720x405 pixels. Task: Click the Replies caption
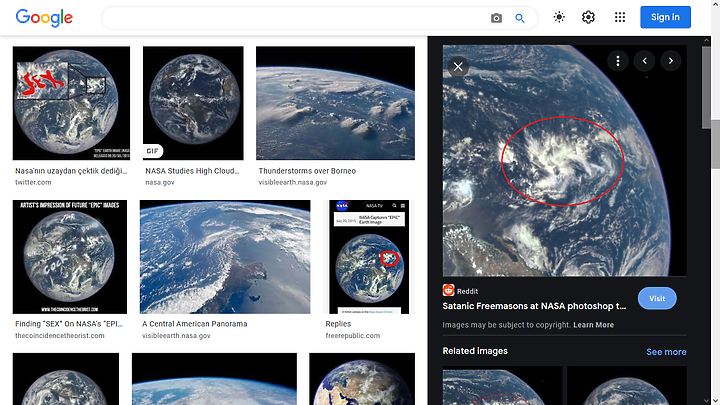click(338, 324)
